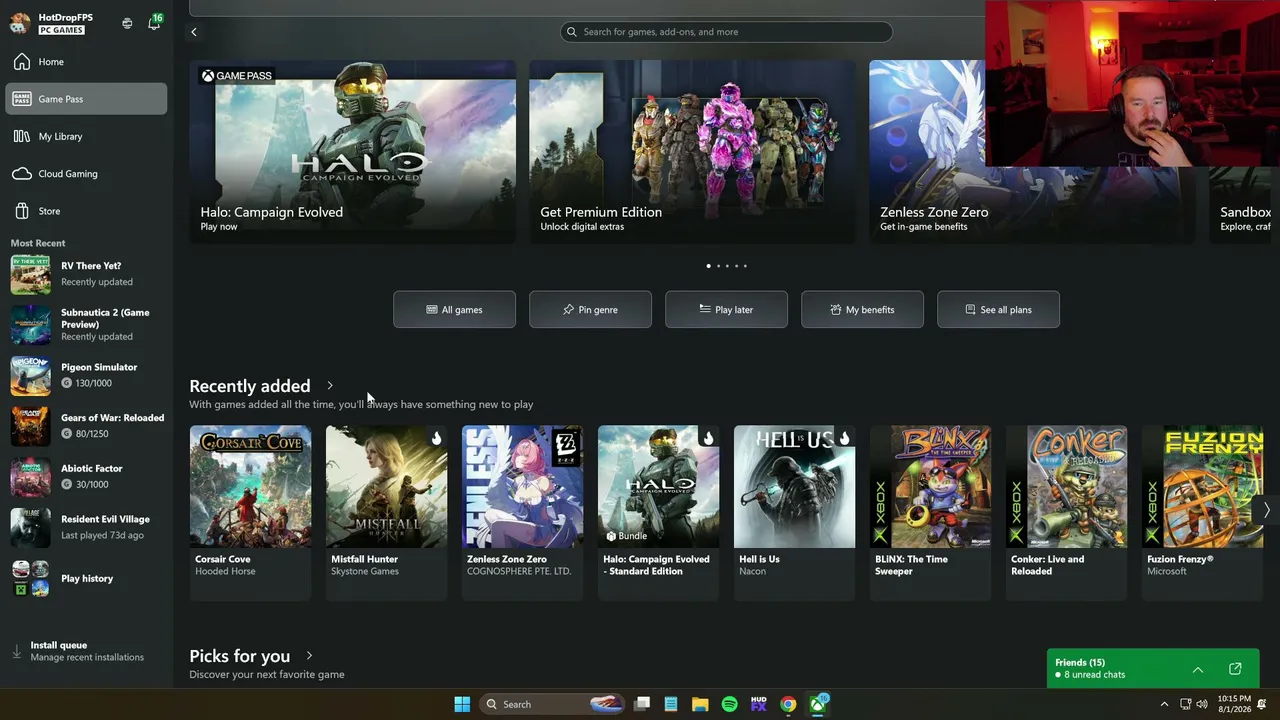Viewport: 1280px width, 720px height.
Task: Select the first carousel page dot
Action: [709, 266]
